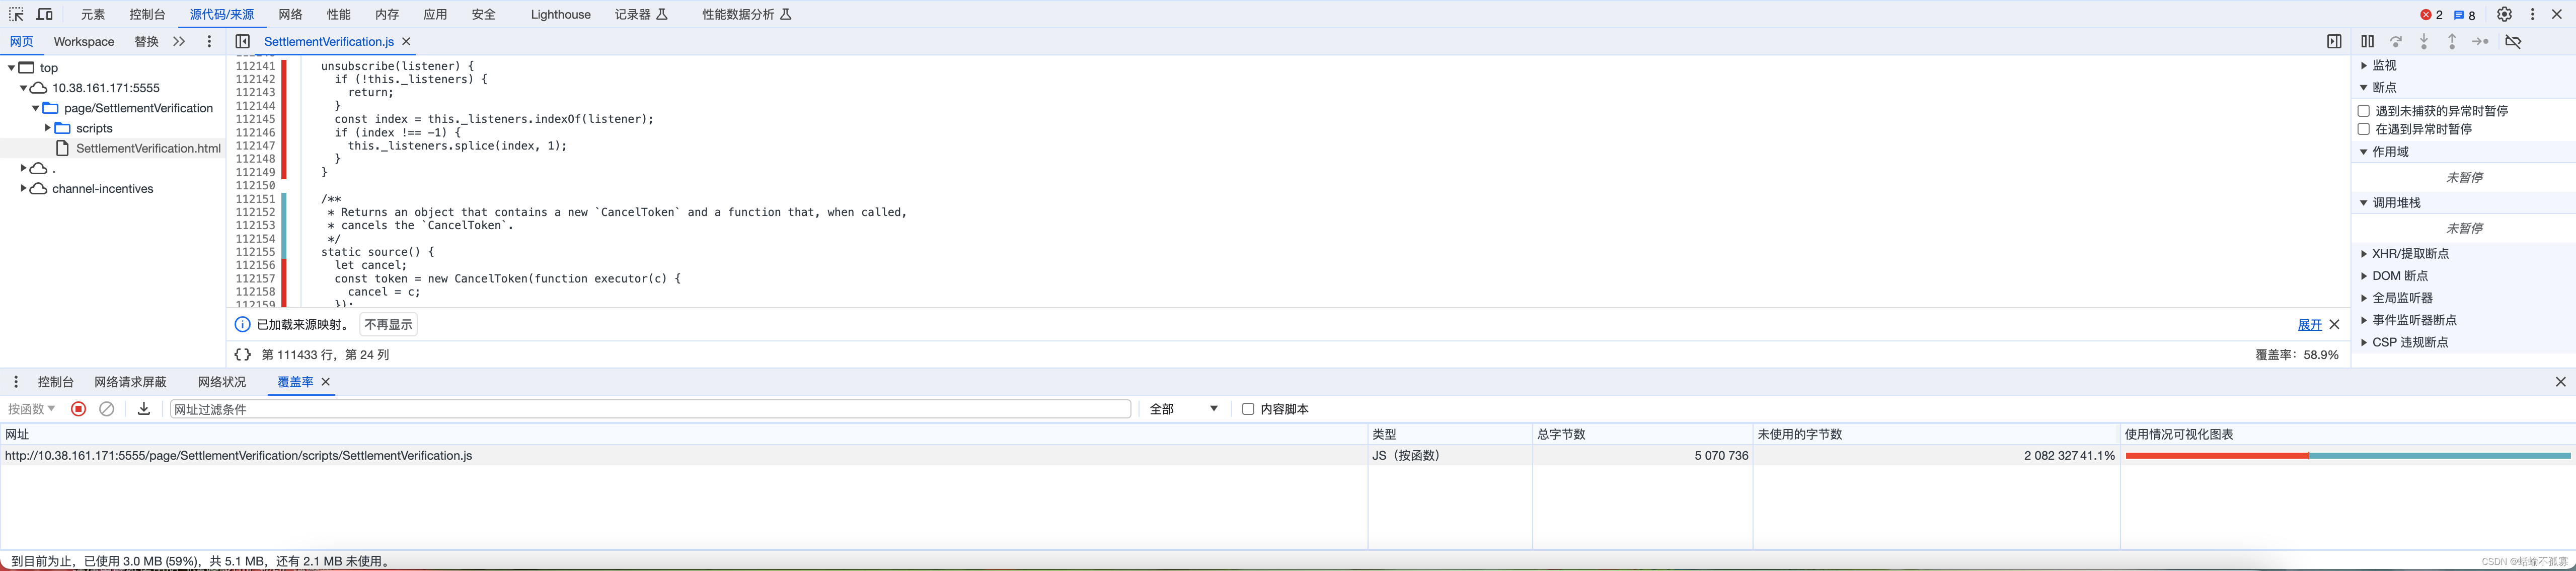
Task: Open DevTools settings gear
Action: [2504, 14]
